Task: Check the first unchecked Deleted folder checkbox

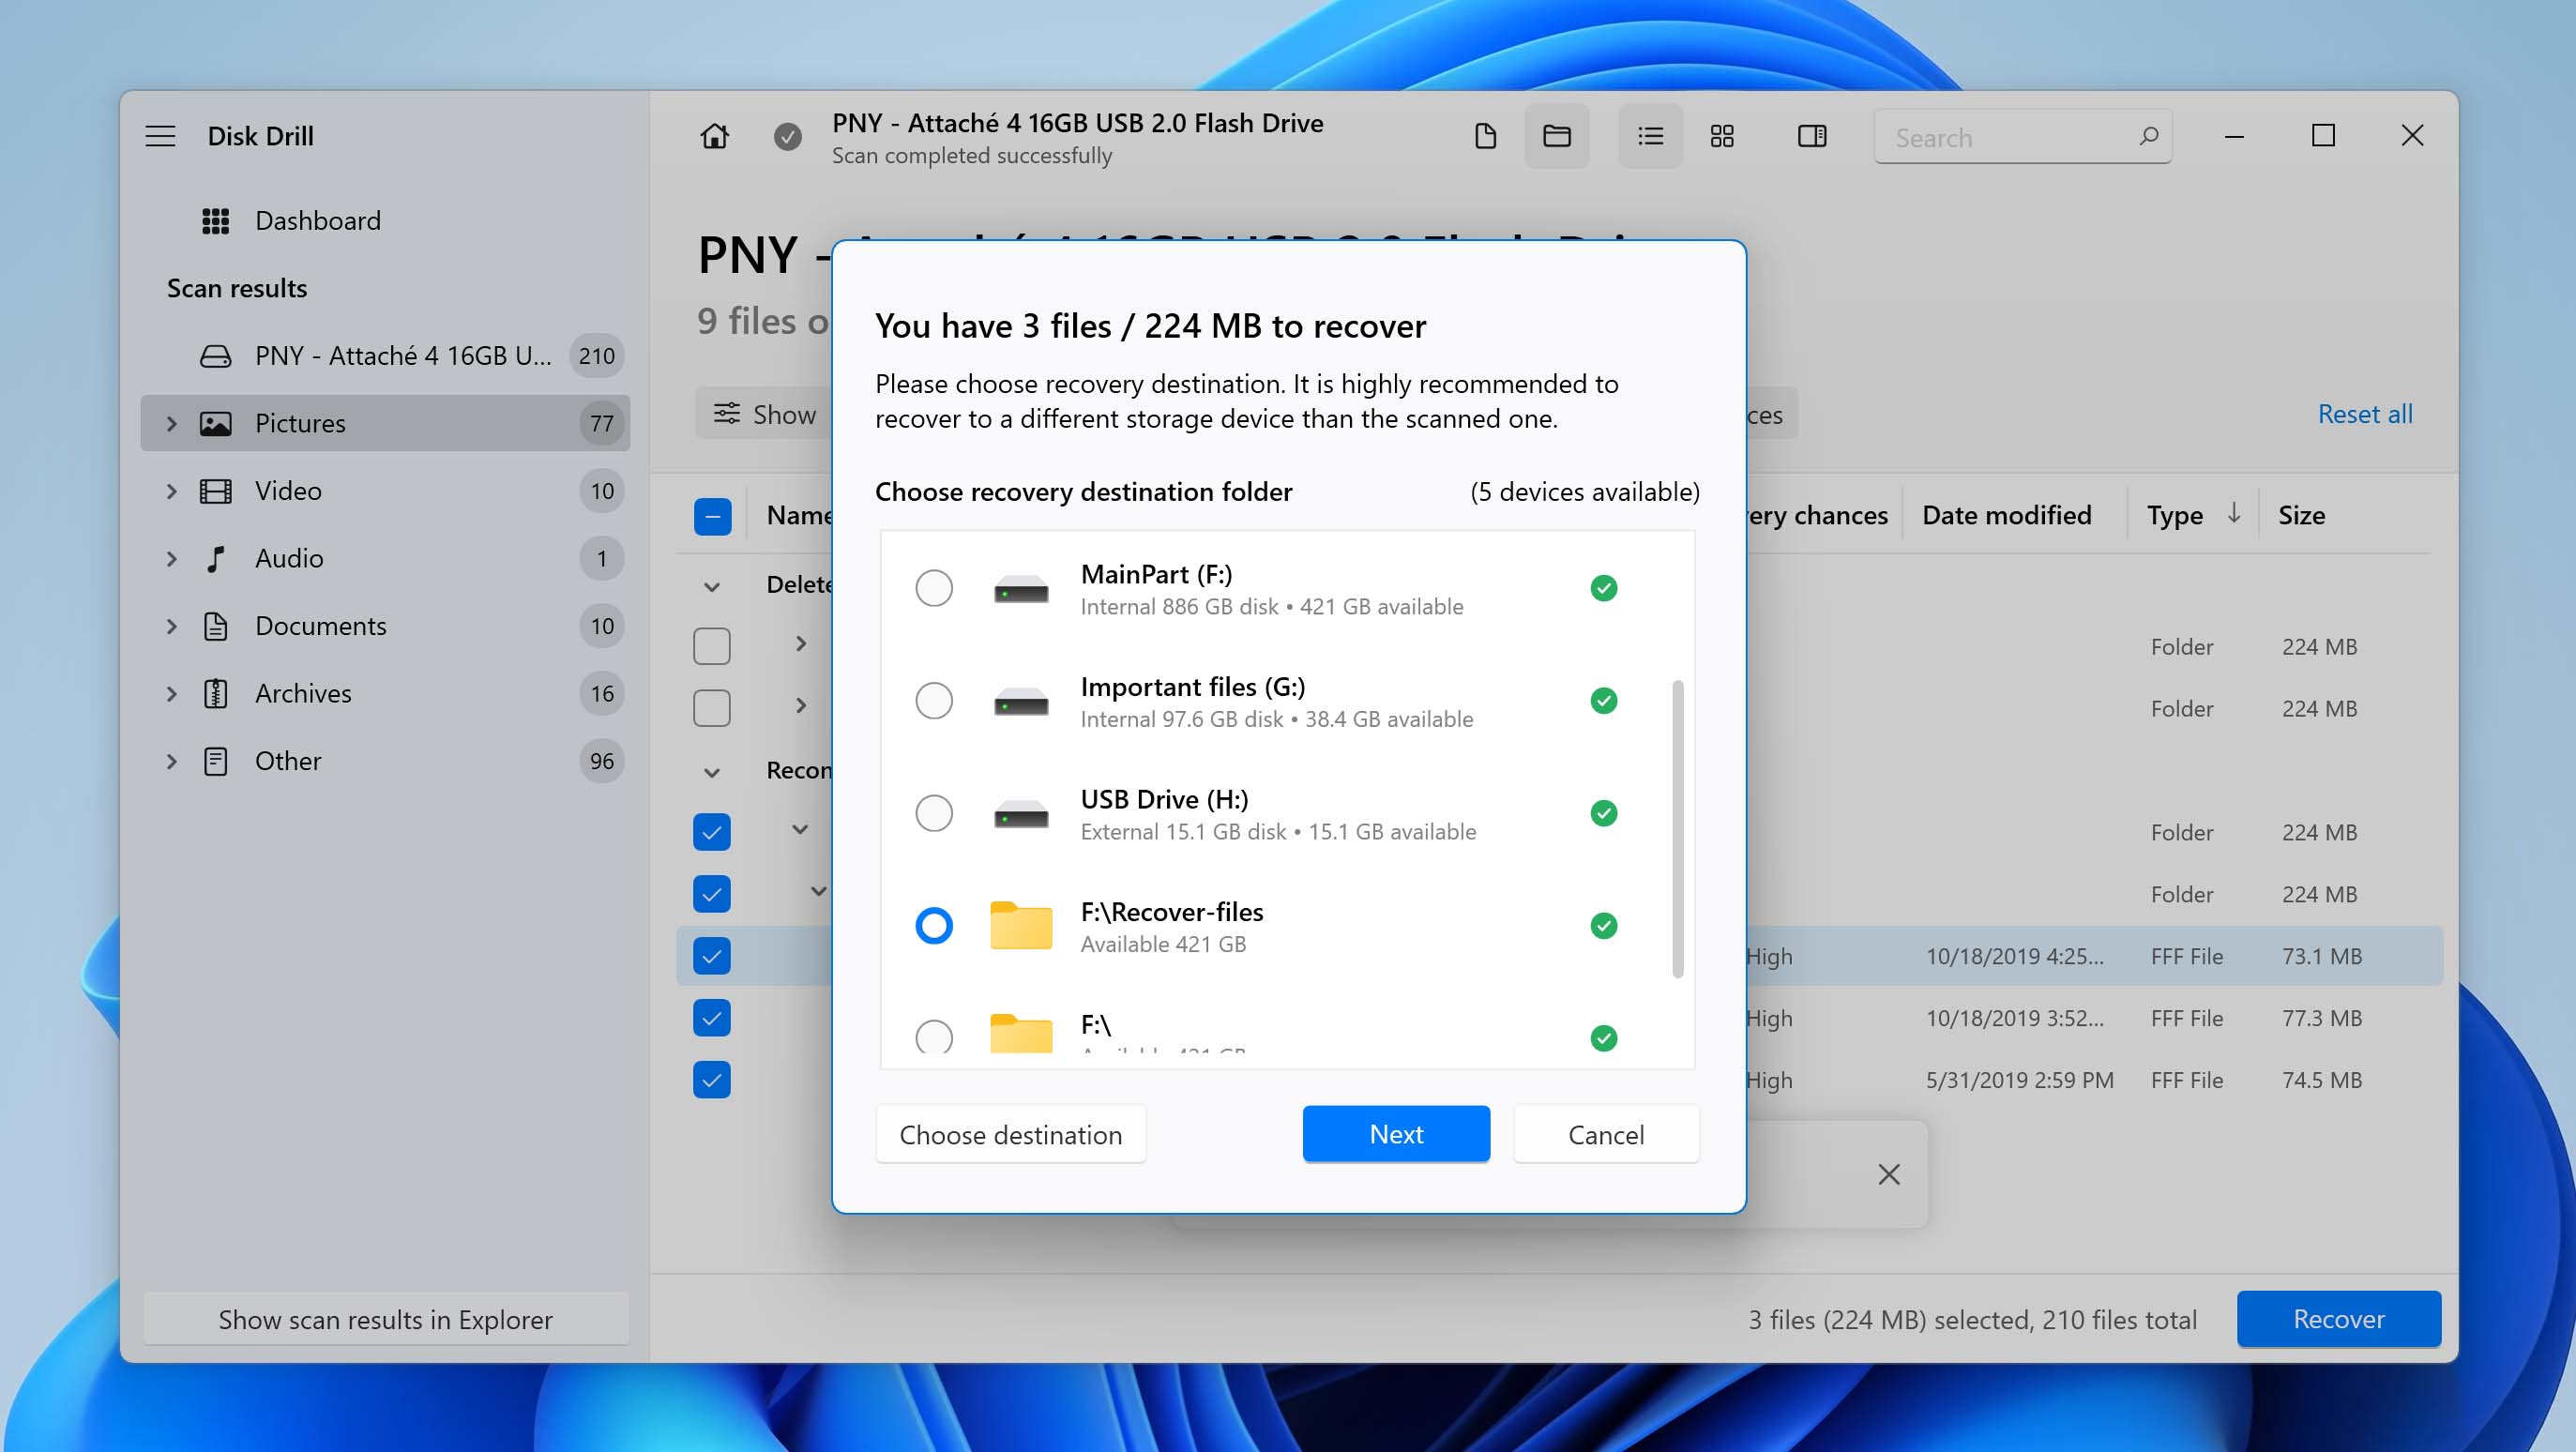Action: 712,646
